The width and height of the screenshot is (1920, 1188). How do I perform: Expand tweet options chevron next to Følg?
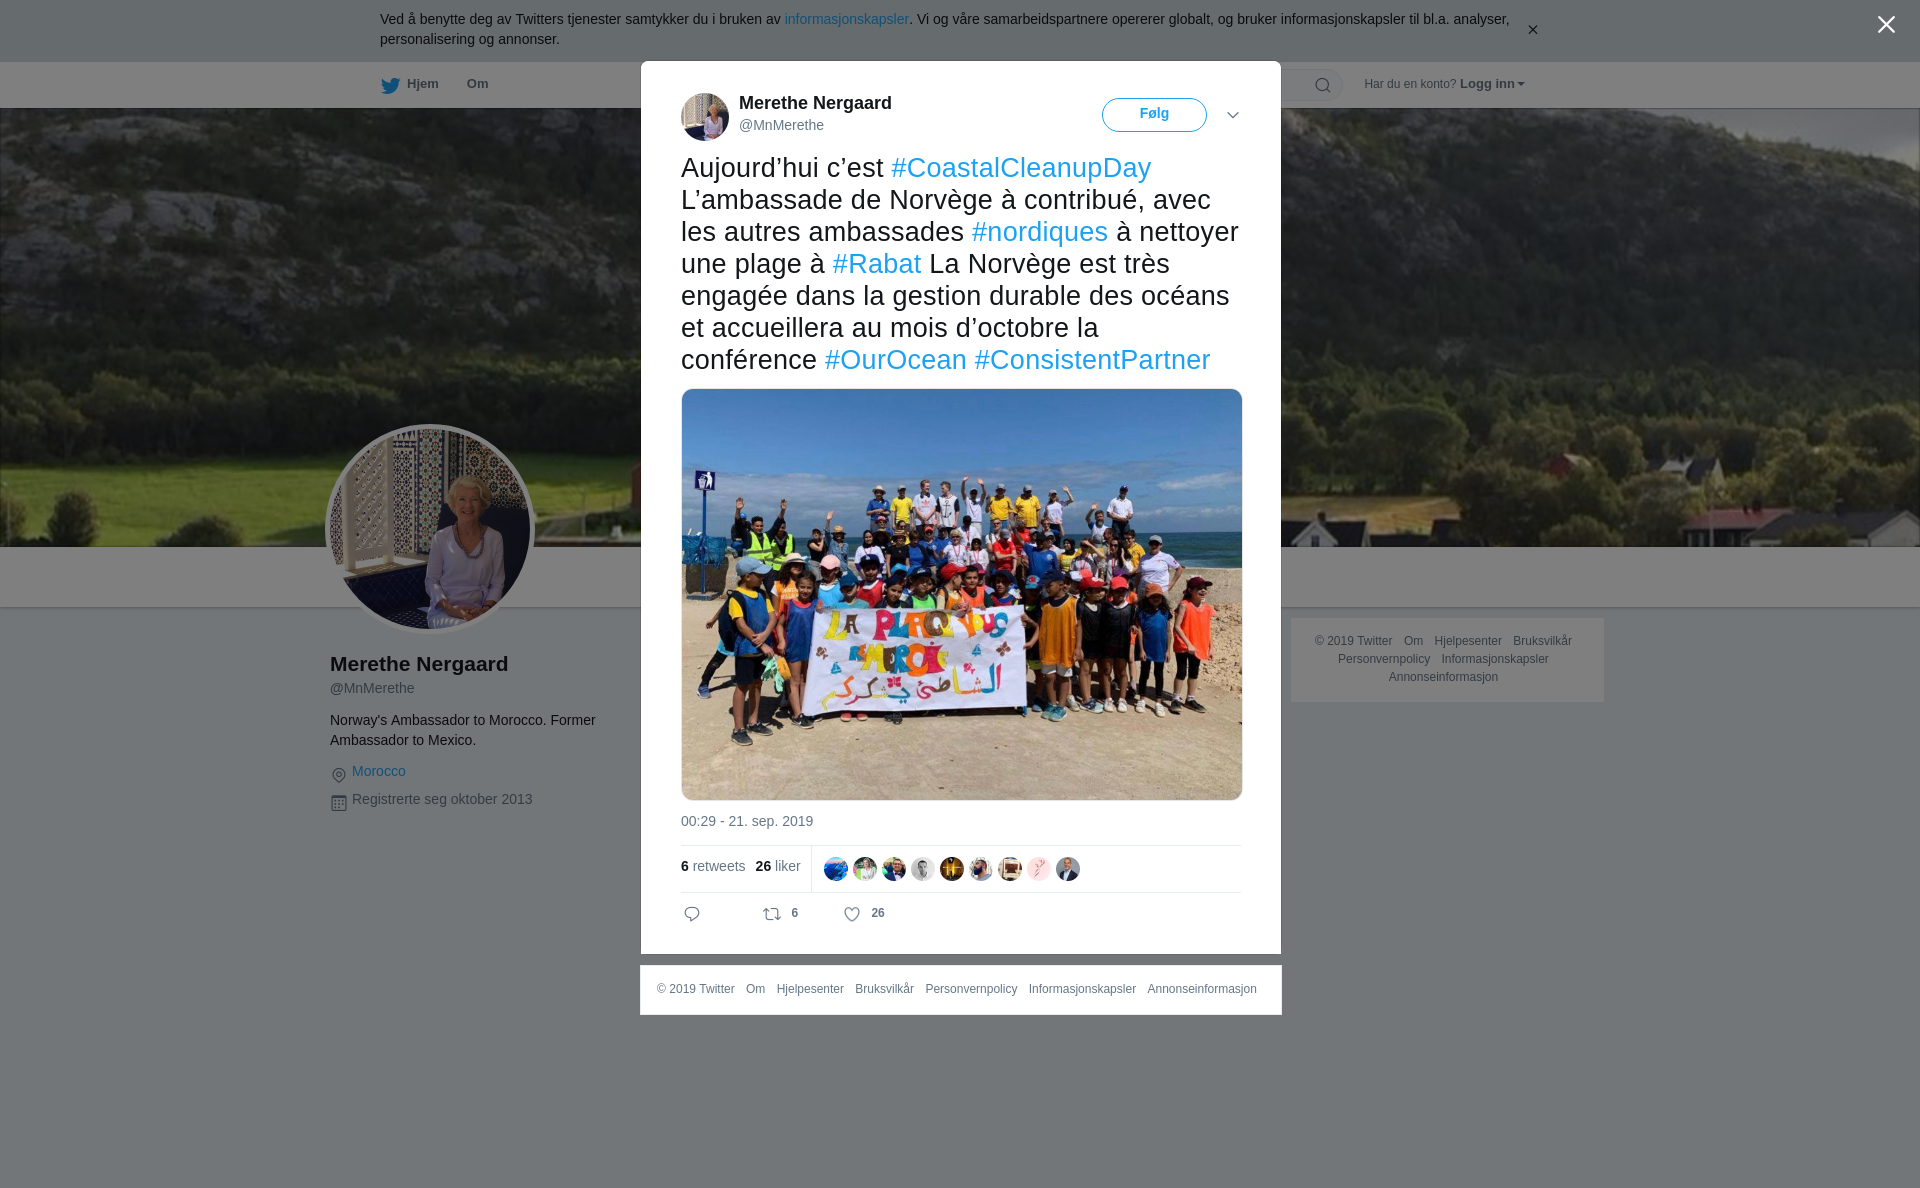click(1233, 115)
